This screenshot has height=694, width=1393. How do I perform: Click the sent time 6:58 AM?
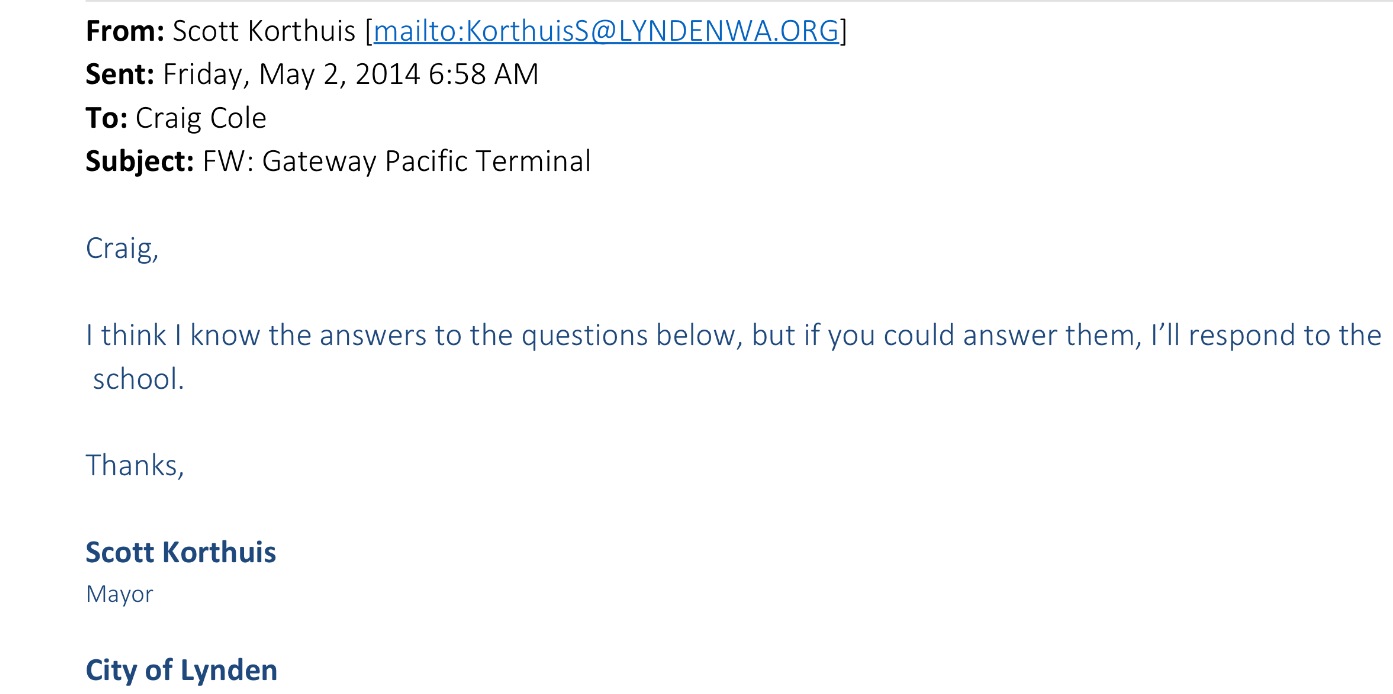[484, 75]
